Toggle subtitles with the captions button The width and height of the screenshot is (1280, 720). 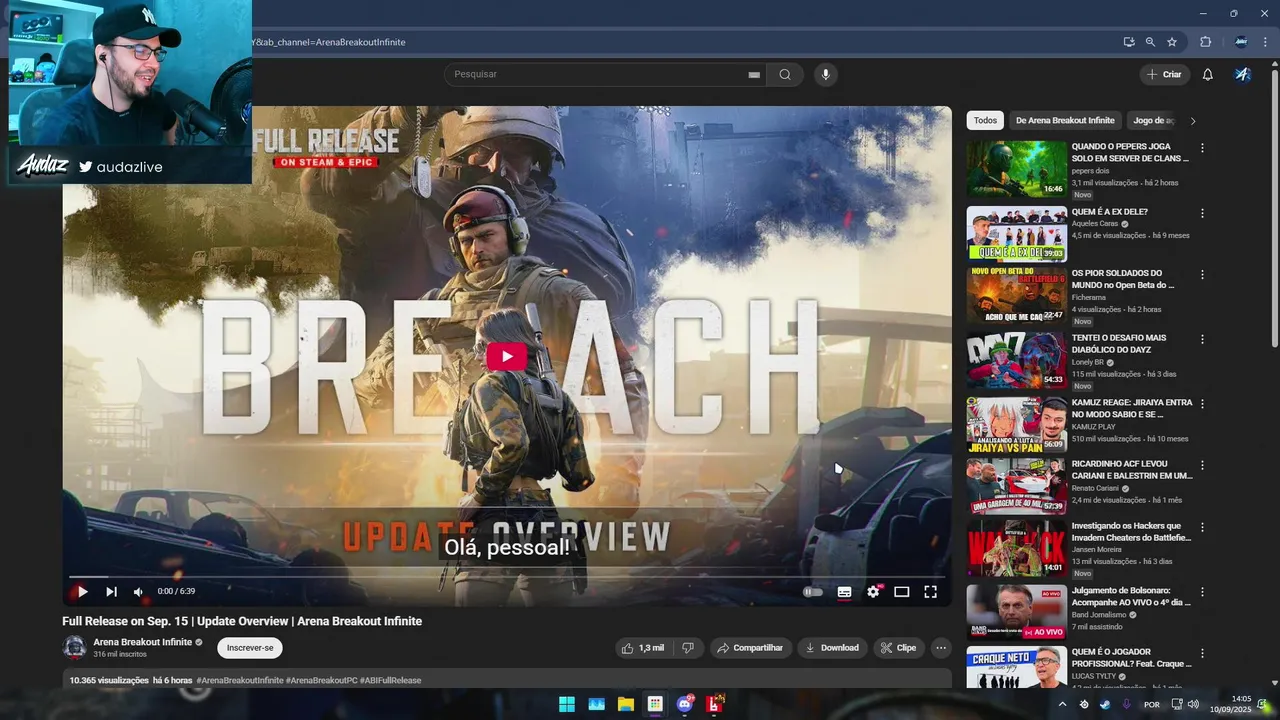pos(844,592)
